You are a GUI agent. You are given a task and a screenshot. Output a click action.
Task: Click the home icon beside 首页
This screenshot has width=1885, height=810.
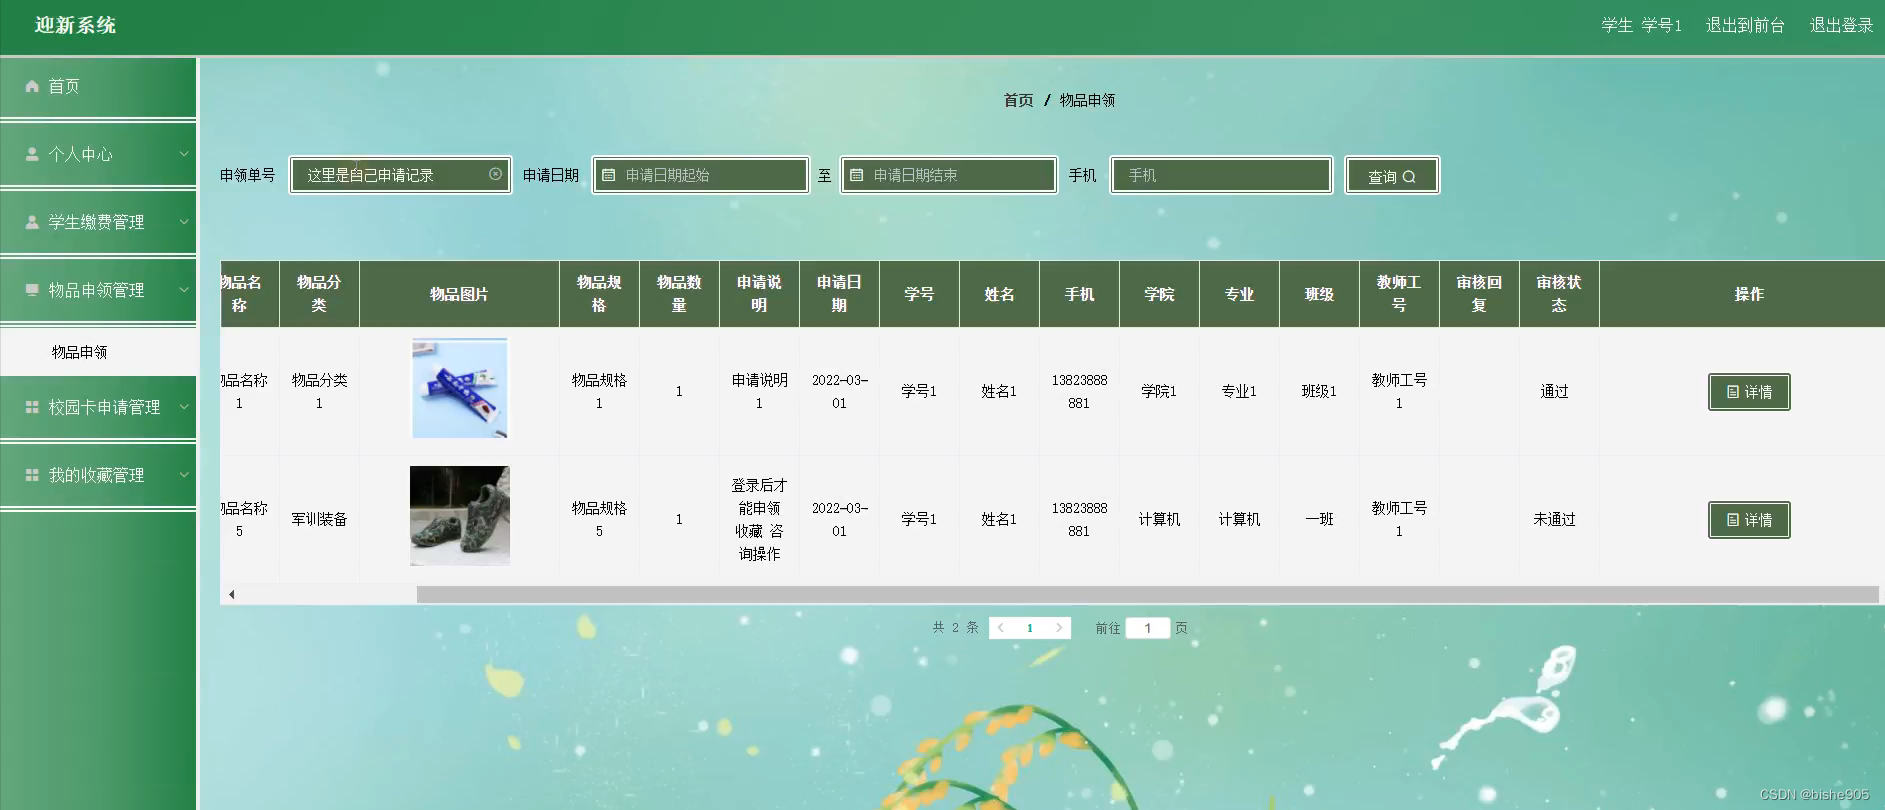click(x=32, y=86)
